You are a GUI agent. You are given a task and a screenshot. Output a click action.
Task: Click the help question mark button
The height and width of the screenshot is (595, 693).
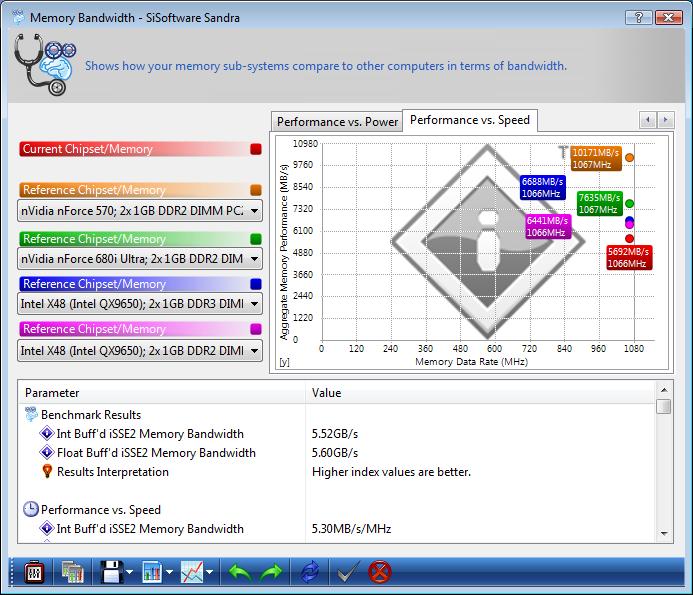click(639, 17)
